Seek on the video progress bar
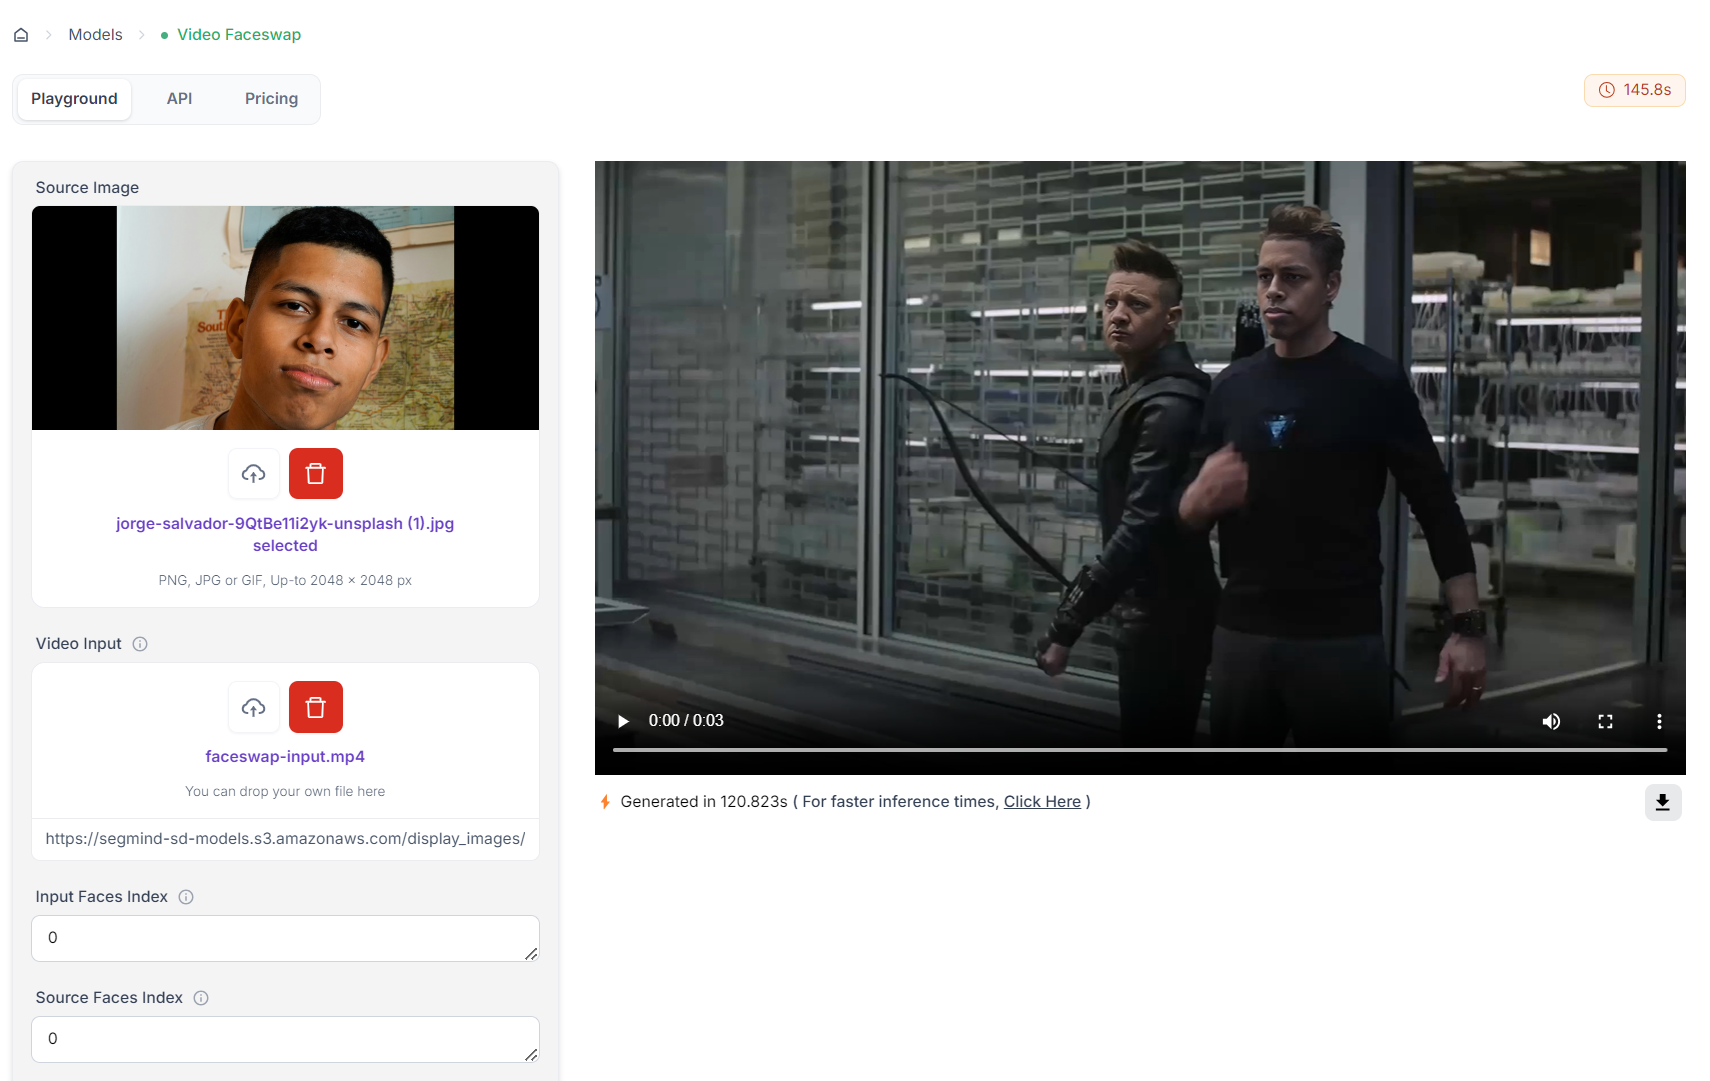The image size is (1710, 1081). click(1140, 749)
